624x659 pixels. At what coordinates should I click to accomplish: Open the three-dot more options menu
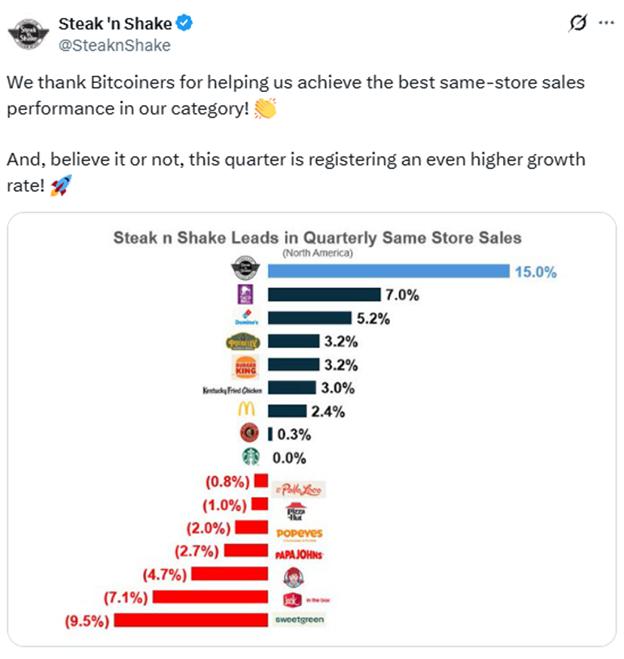604,23
